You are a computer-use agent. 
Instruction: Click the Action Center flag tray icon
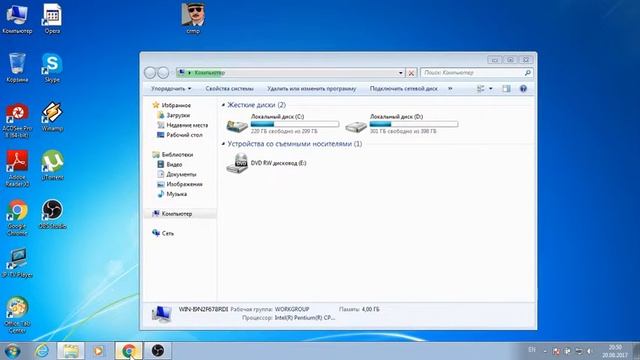[x=567, y=351]
